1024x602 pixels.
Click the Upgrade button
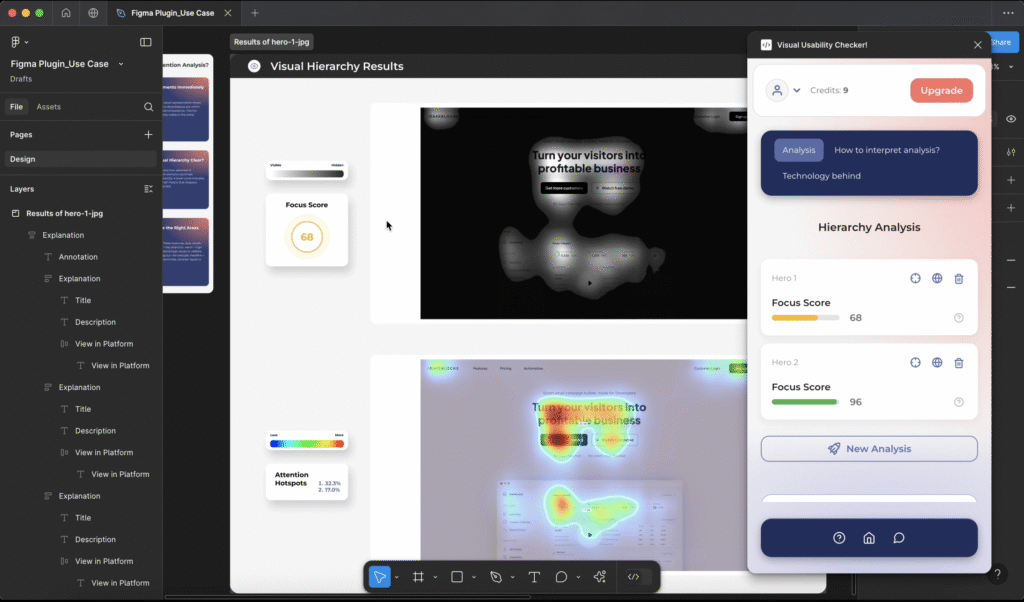pos(941,90)
